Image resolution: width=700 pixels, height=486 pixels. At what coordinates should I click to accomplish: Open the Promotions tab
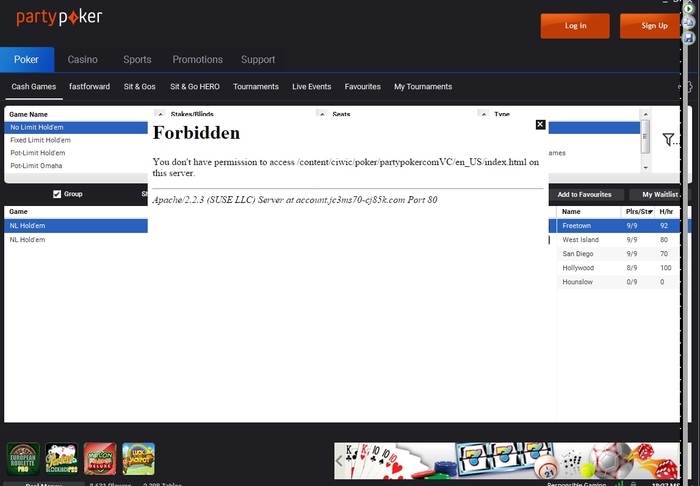(197, 59)
